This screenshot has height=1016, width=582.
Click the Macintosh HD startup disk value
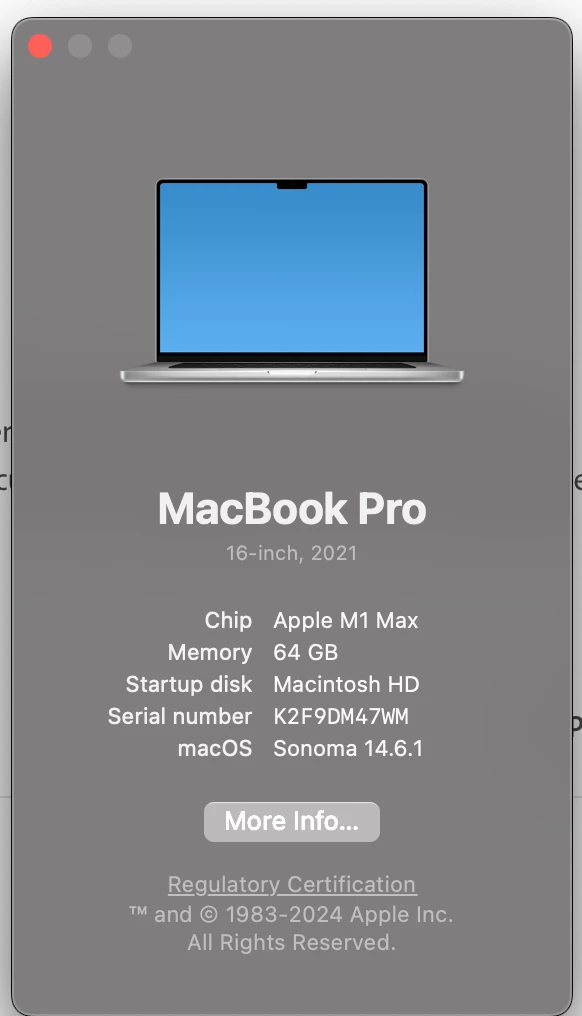pos(346,684)
